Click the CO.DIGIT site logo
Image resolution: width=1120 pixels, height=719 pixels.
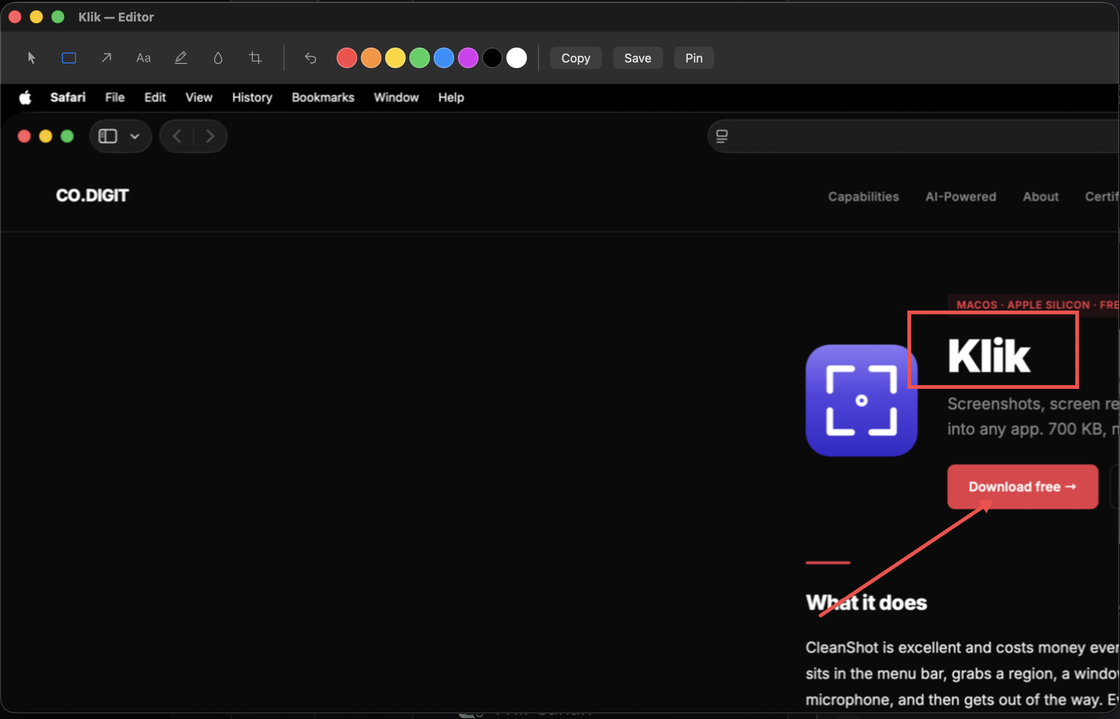pos(92,196)
